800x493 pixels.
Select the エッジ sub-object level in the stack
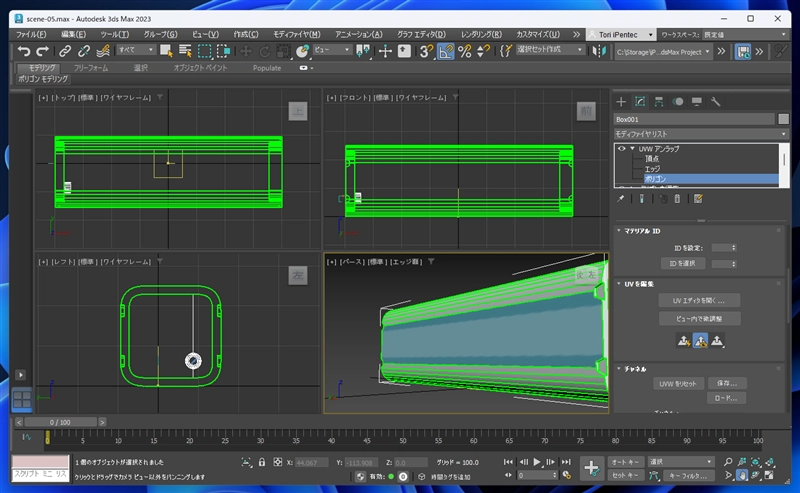coord(653,168)
